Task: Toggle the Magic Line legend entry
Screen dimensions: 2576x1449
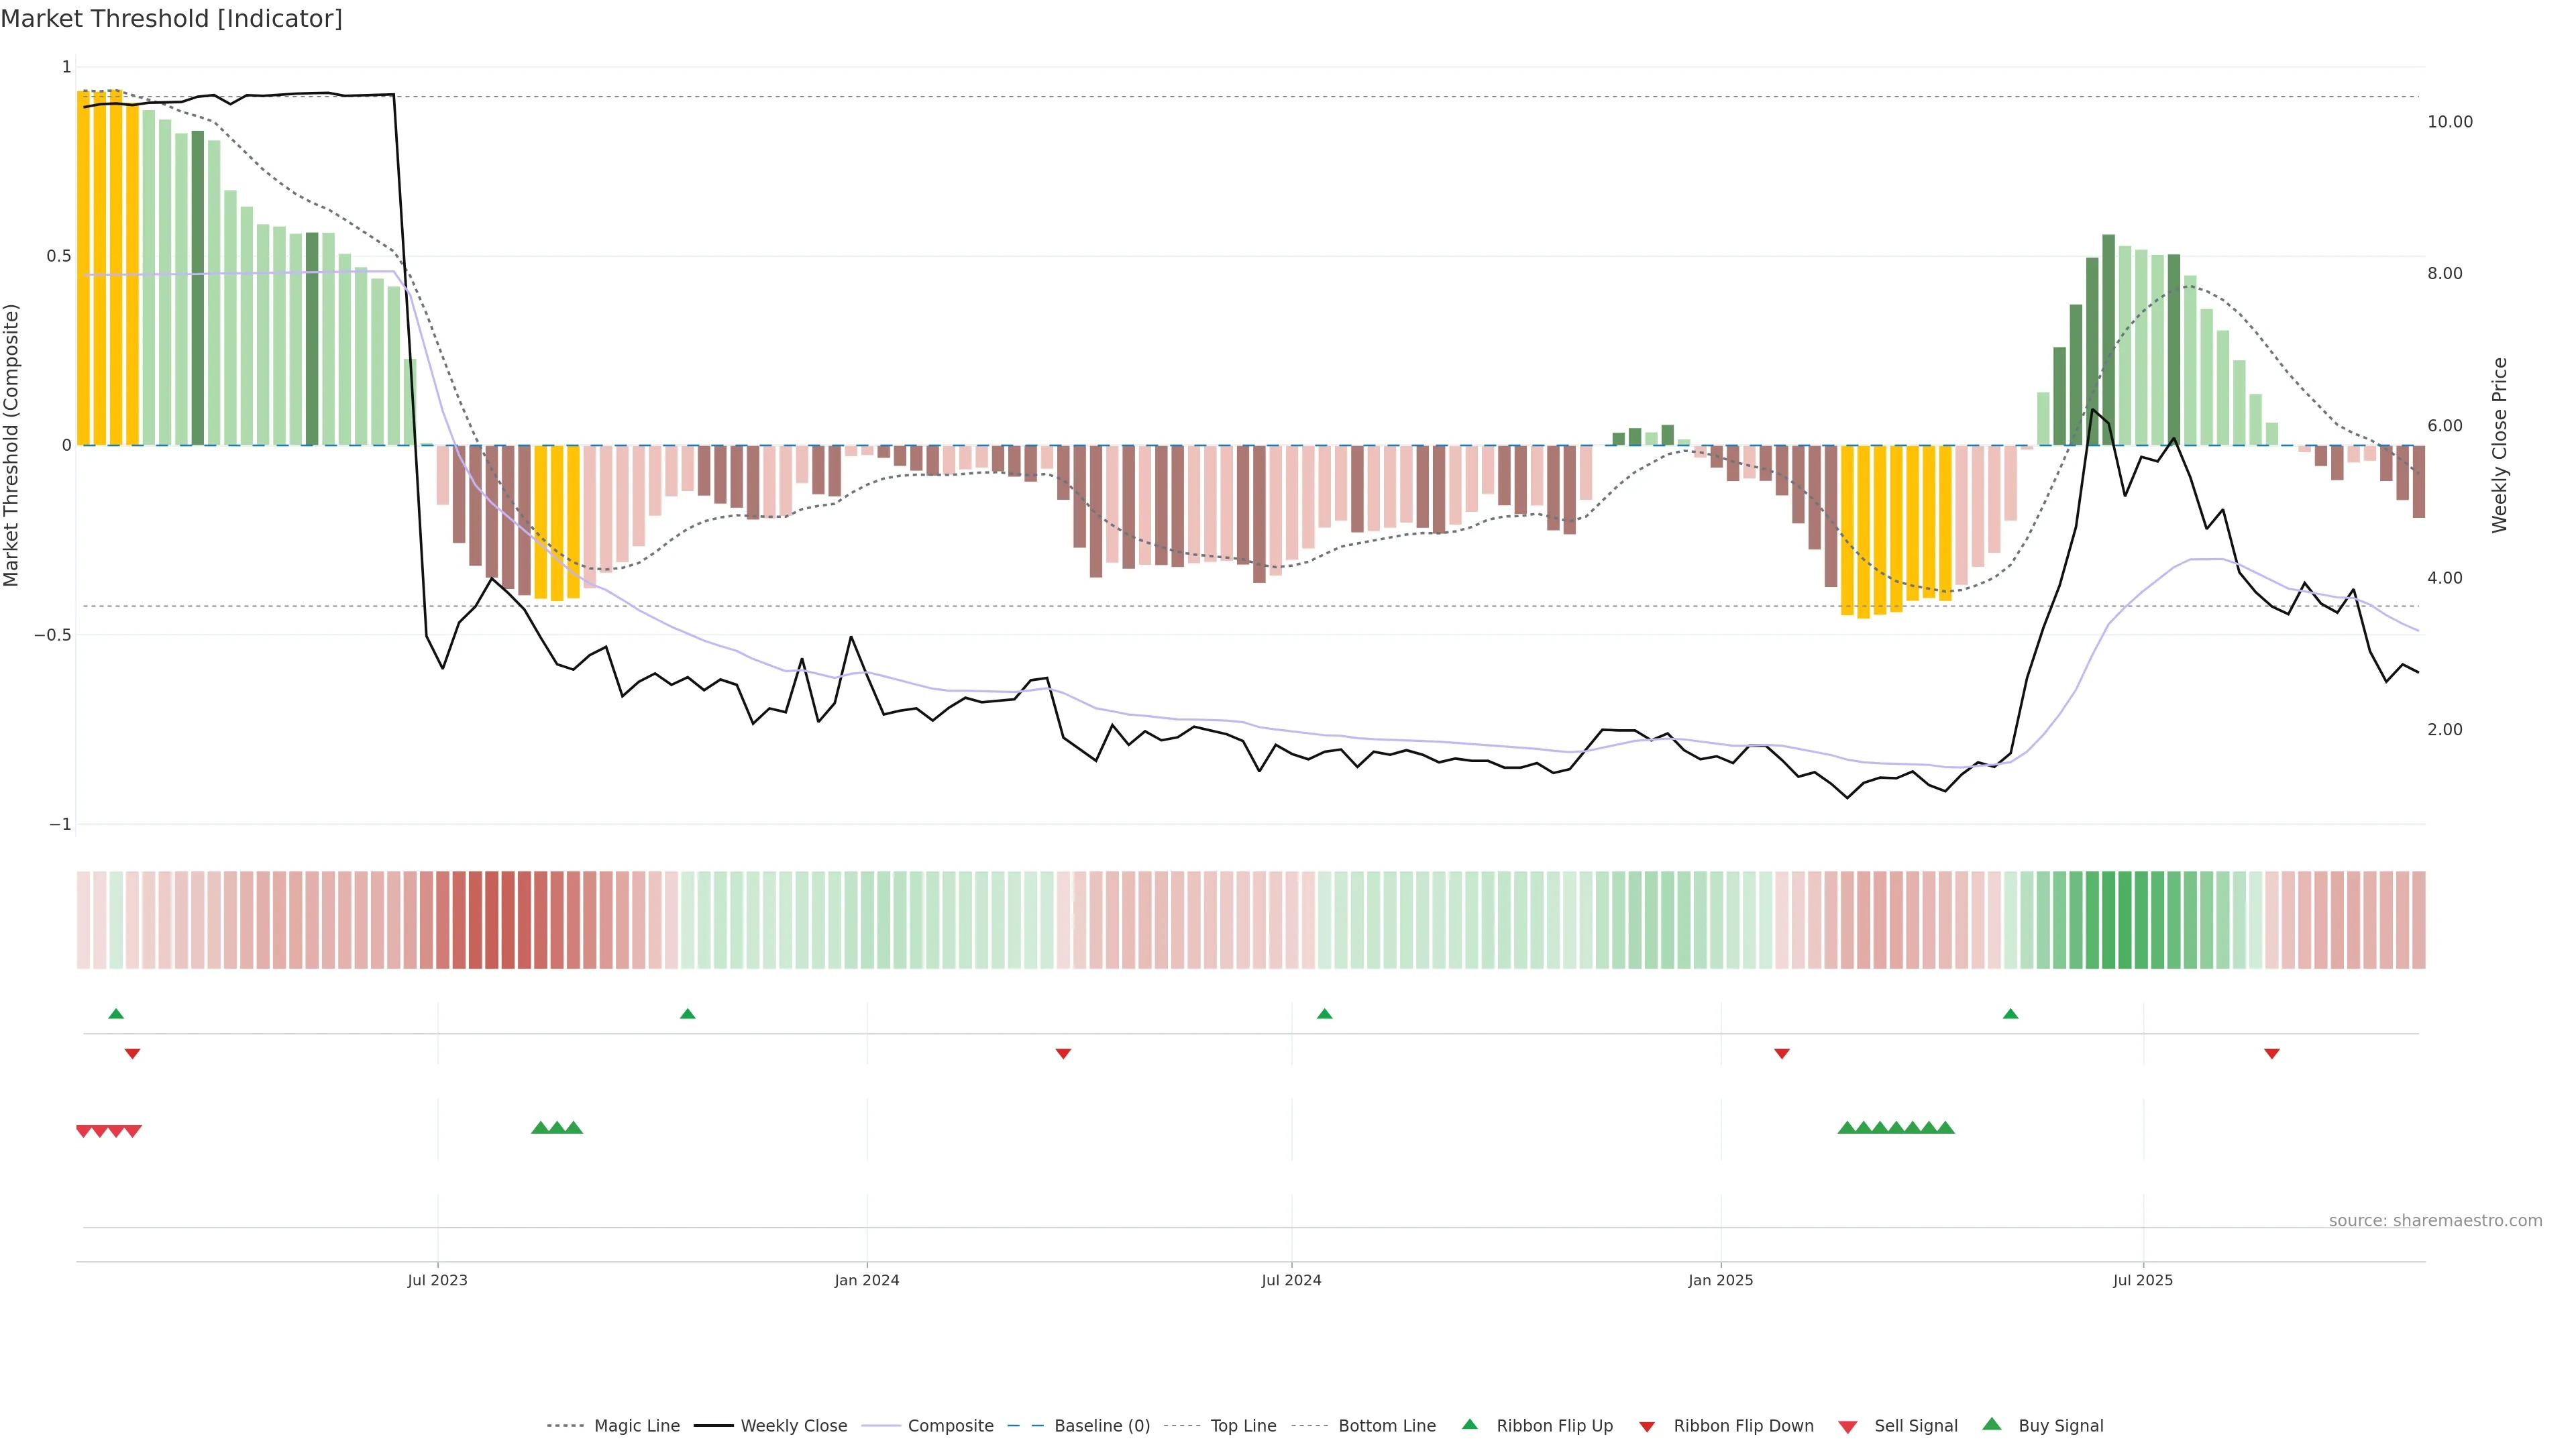Action: (636, 1426)
